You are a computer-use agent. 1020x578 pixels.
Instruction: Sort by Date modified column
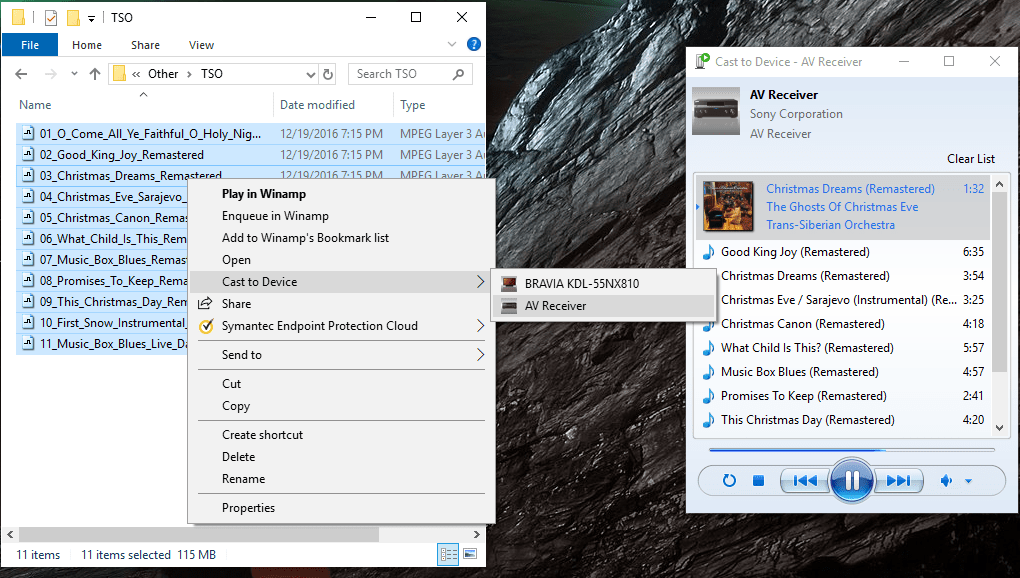point(317,105)
